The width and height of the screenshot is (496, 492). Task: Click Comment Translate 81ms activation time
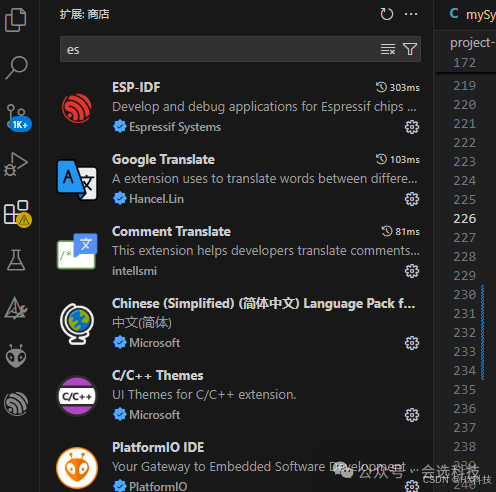click(400, 231)
